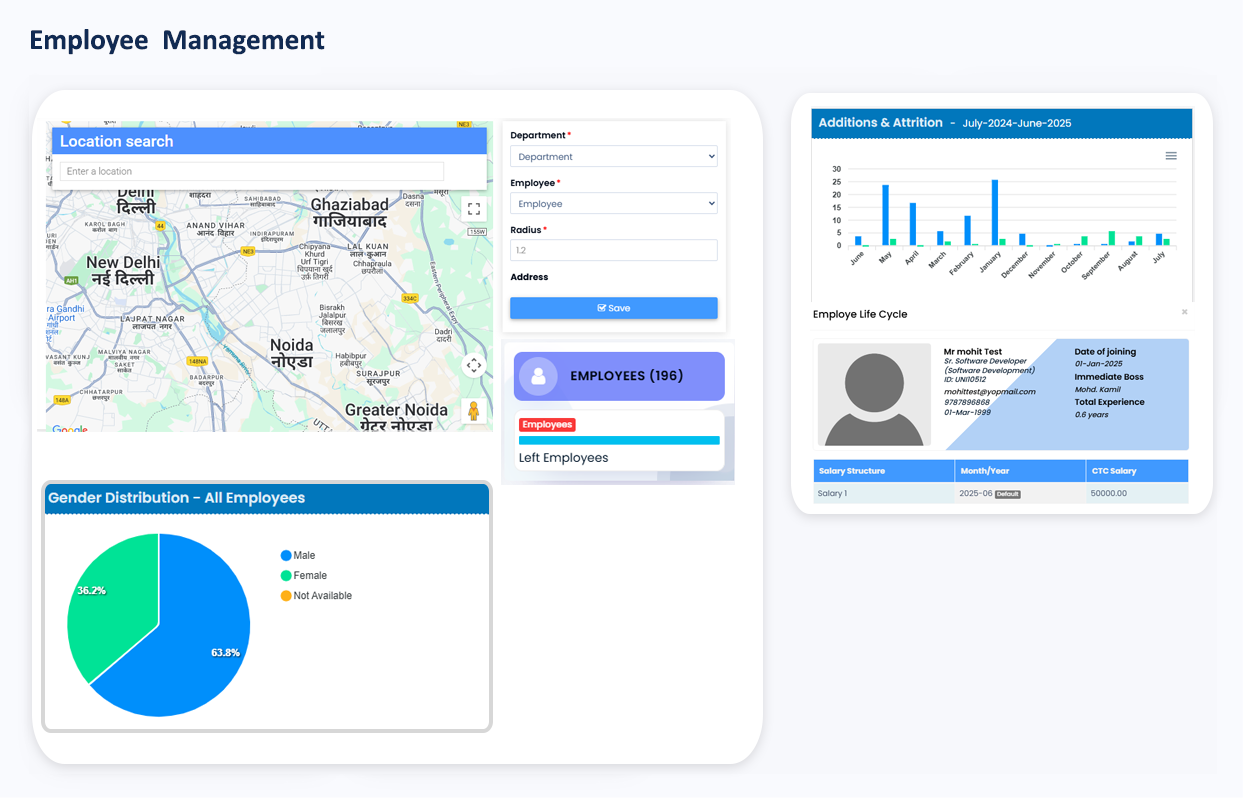
Task: Click the Google logo on the map
Action: pos(69,429)
